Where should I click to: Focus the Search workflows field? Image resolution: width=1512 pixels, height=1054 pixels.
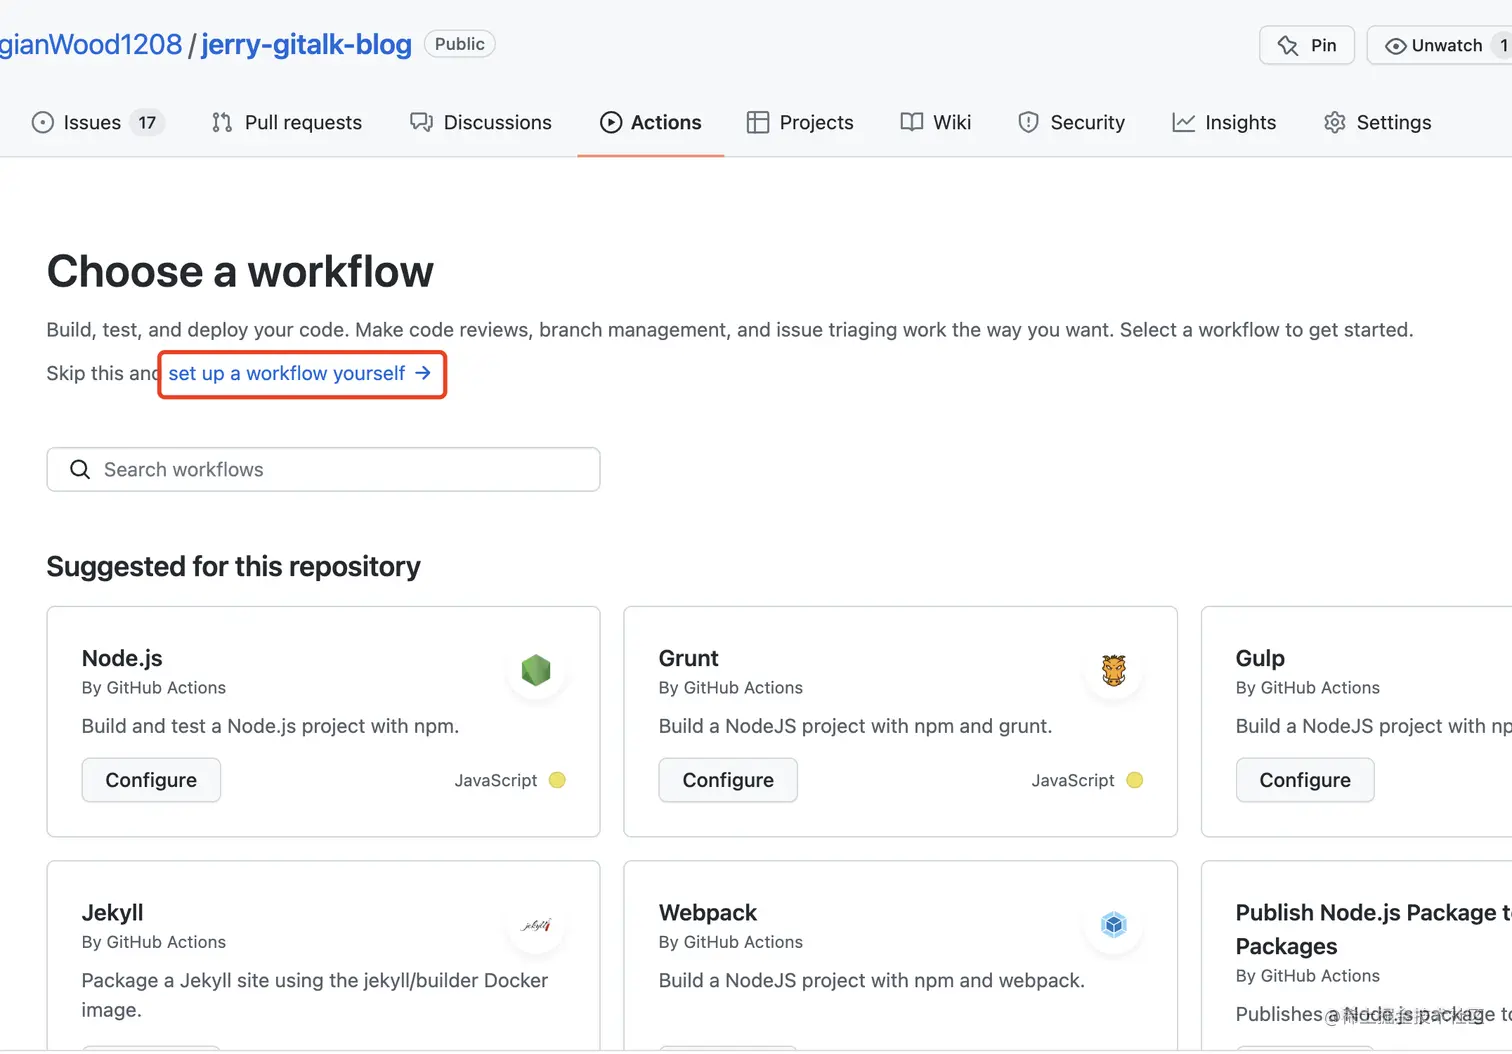pos(323,469)
